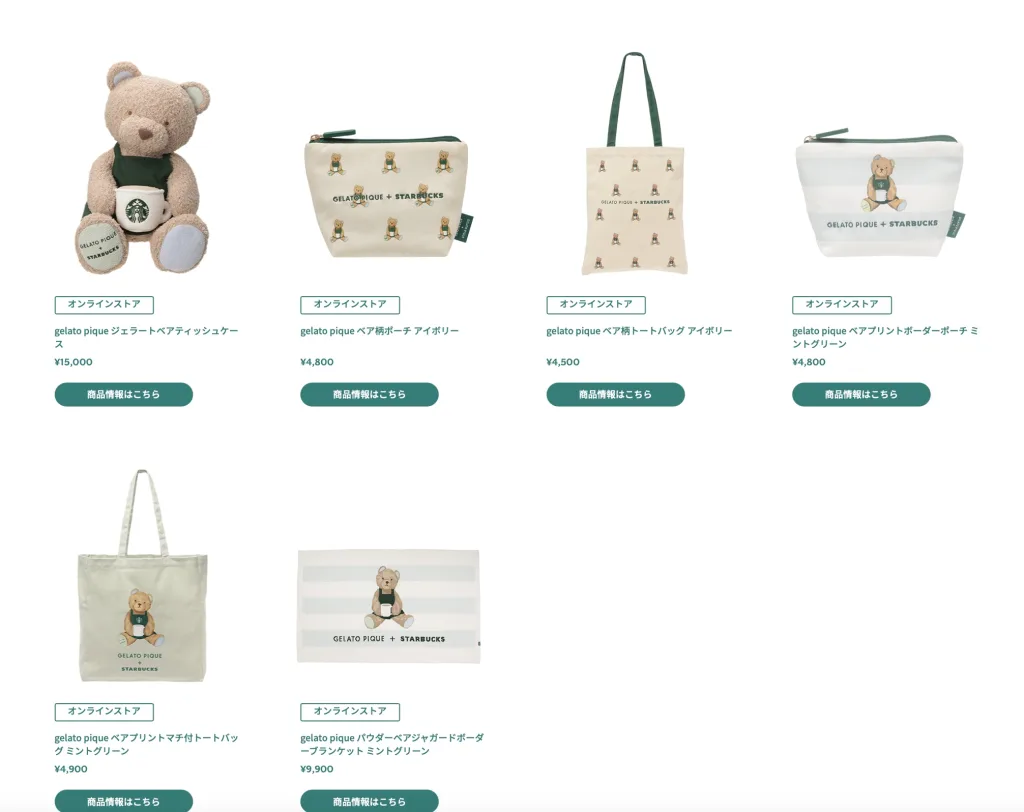Click オンラインストア tag above ivory pouch title
1024x812 pixels.
point(350,304)
